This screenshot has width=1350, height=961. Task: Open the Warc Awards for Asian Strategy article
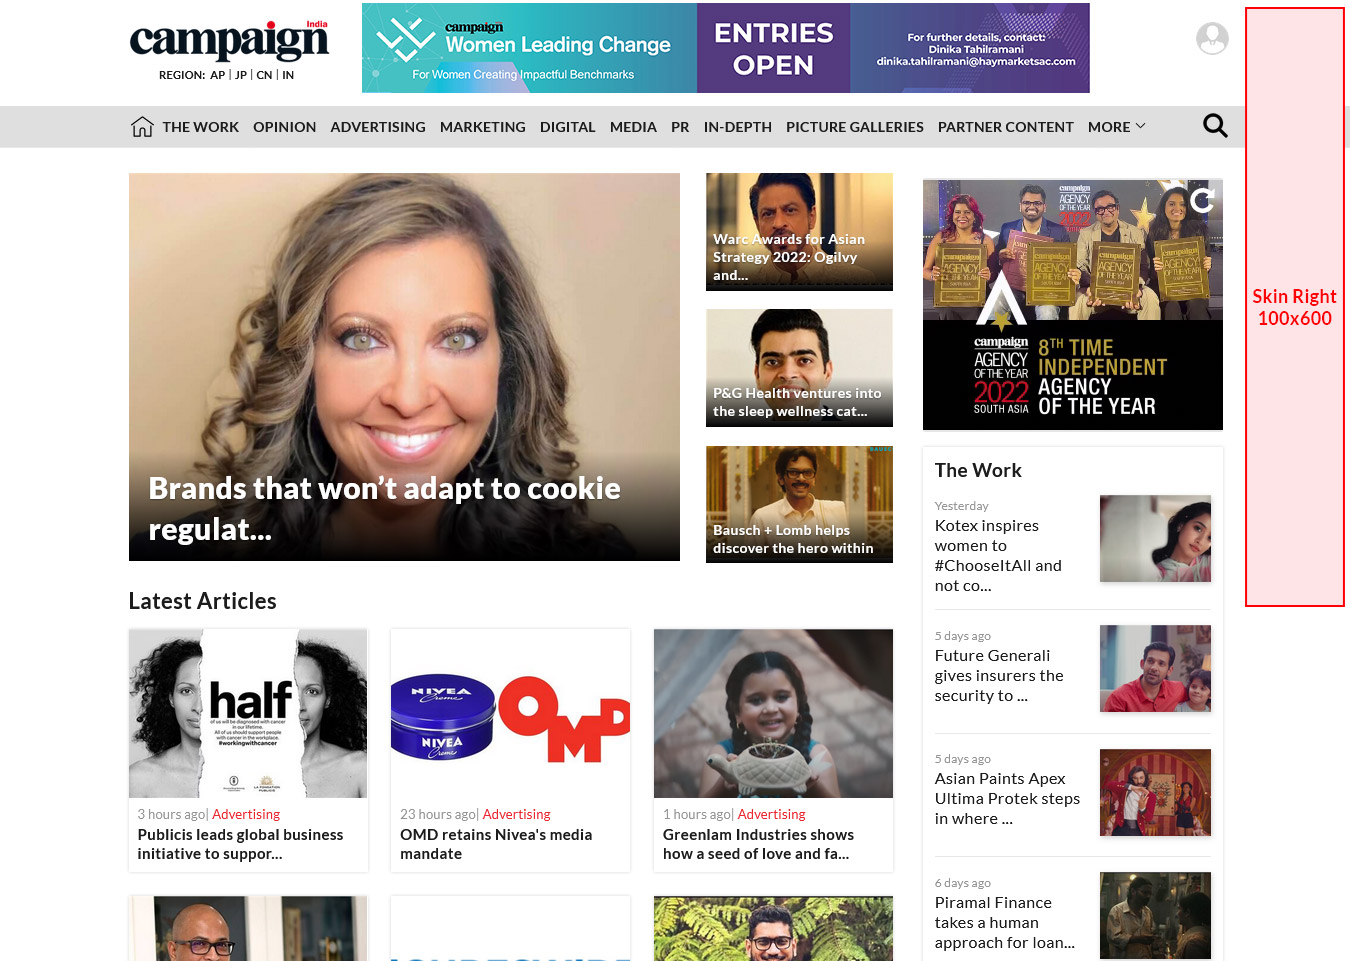click(799, 232)
